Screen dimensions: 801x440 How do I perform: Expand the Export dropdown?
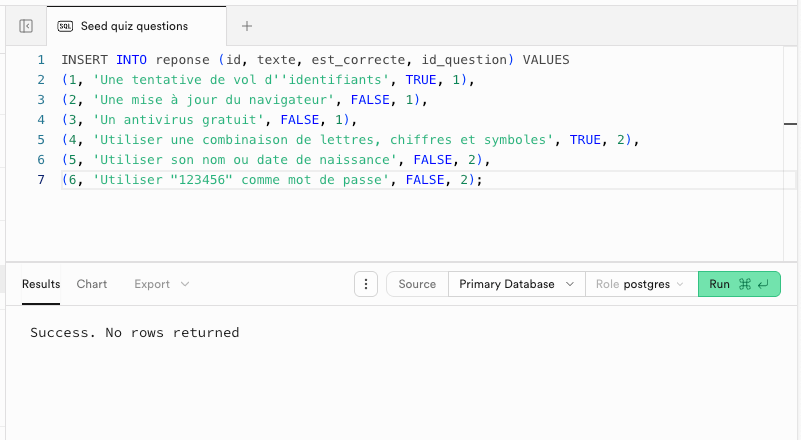click(x=161, y=284)
